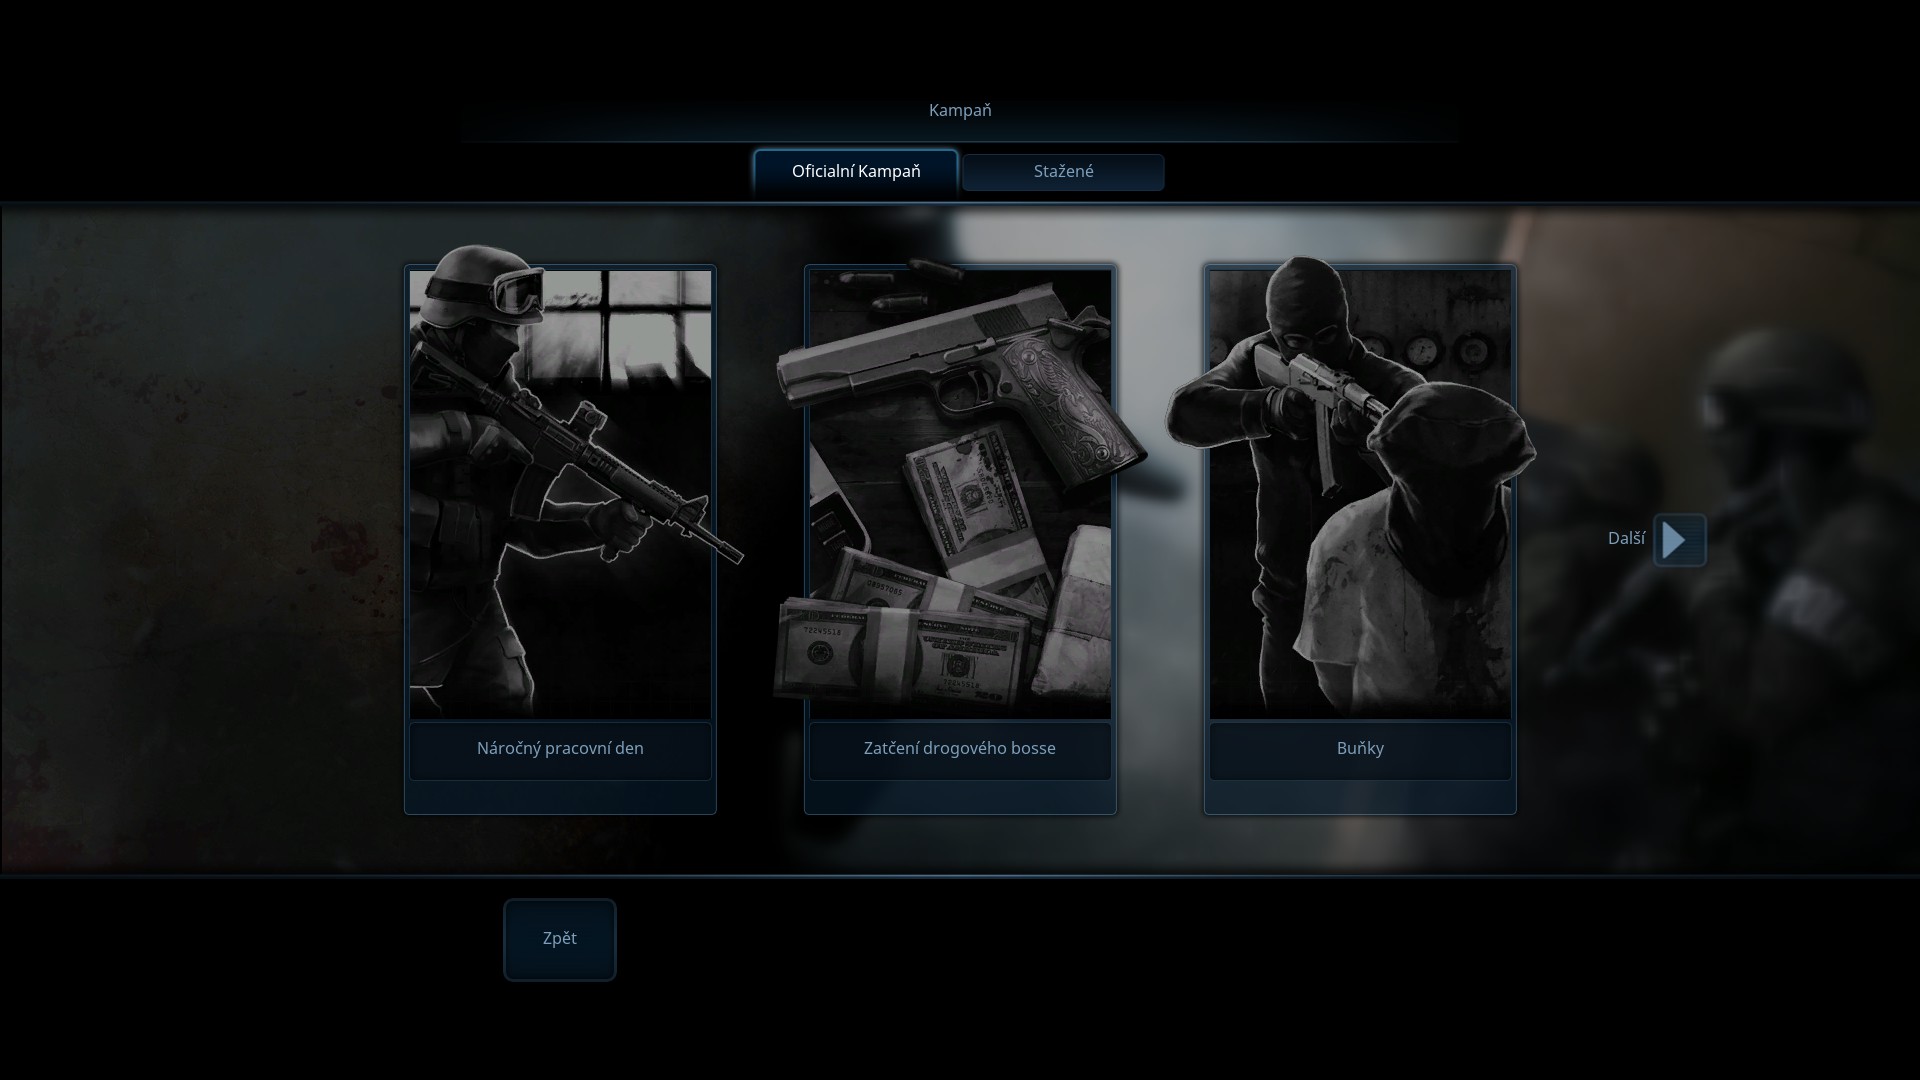Click the Další text label

click(1625, 539)
